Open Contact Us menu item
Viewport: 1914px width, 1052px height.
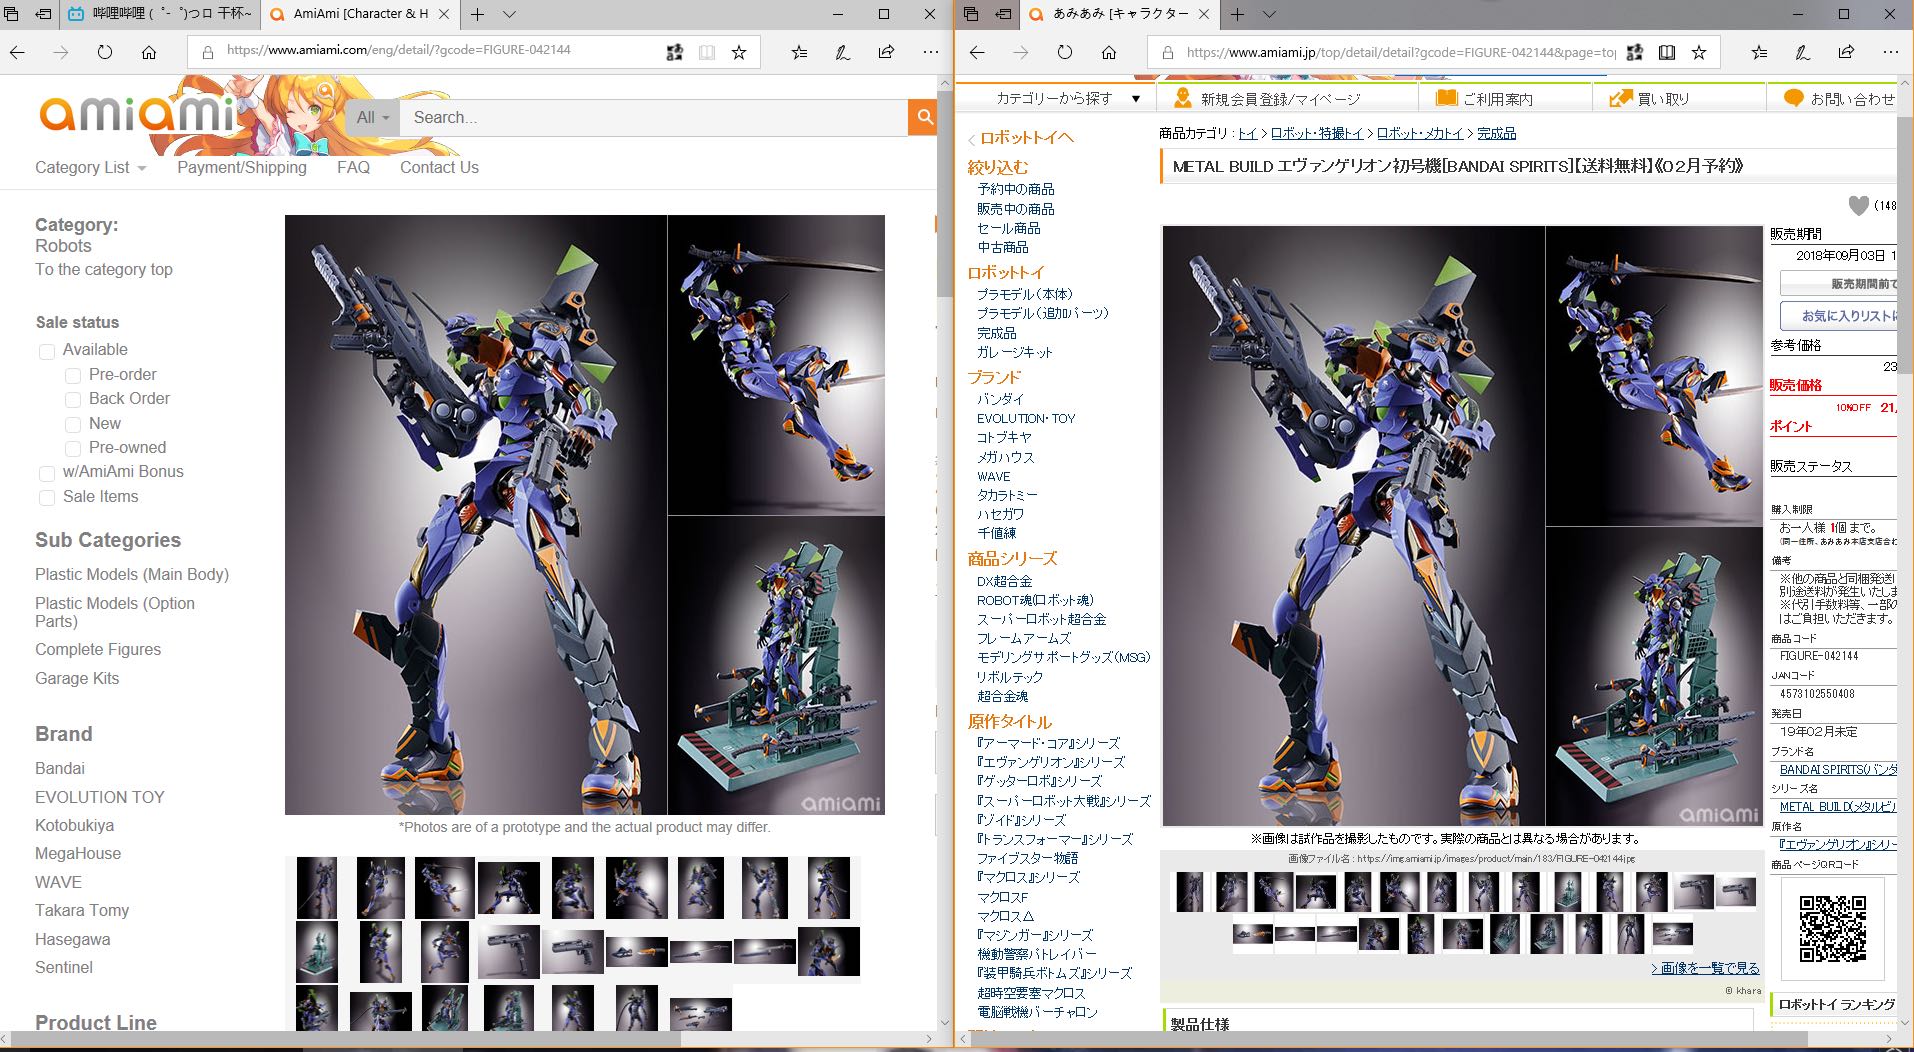pos(439,167)
